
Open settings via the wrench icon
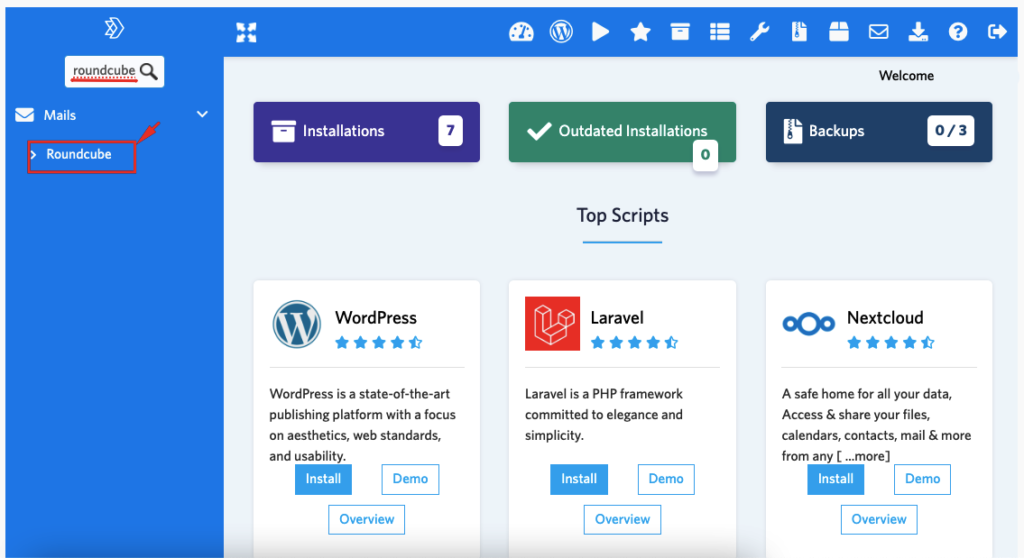coord(759,31)
